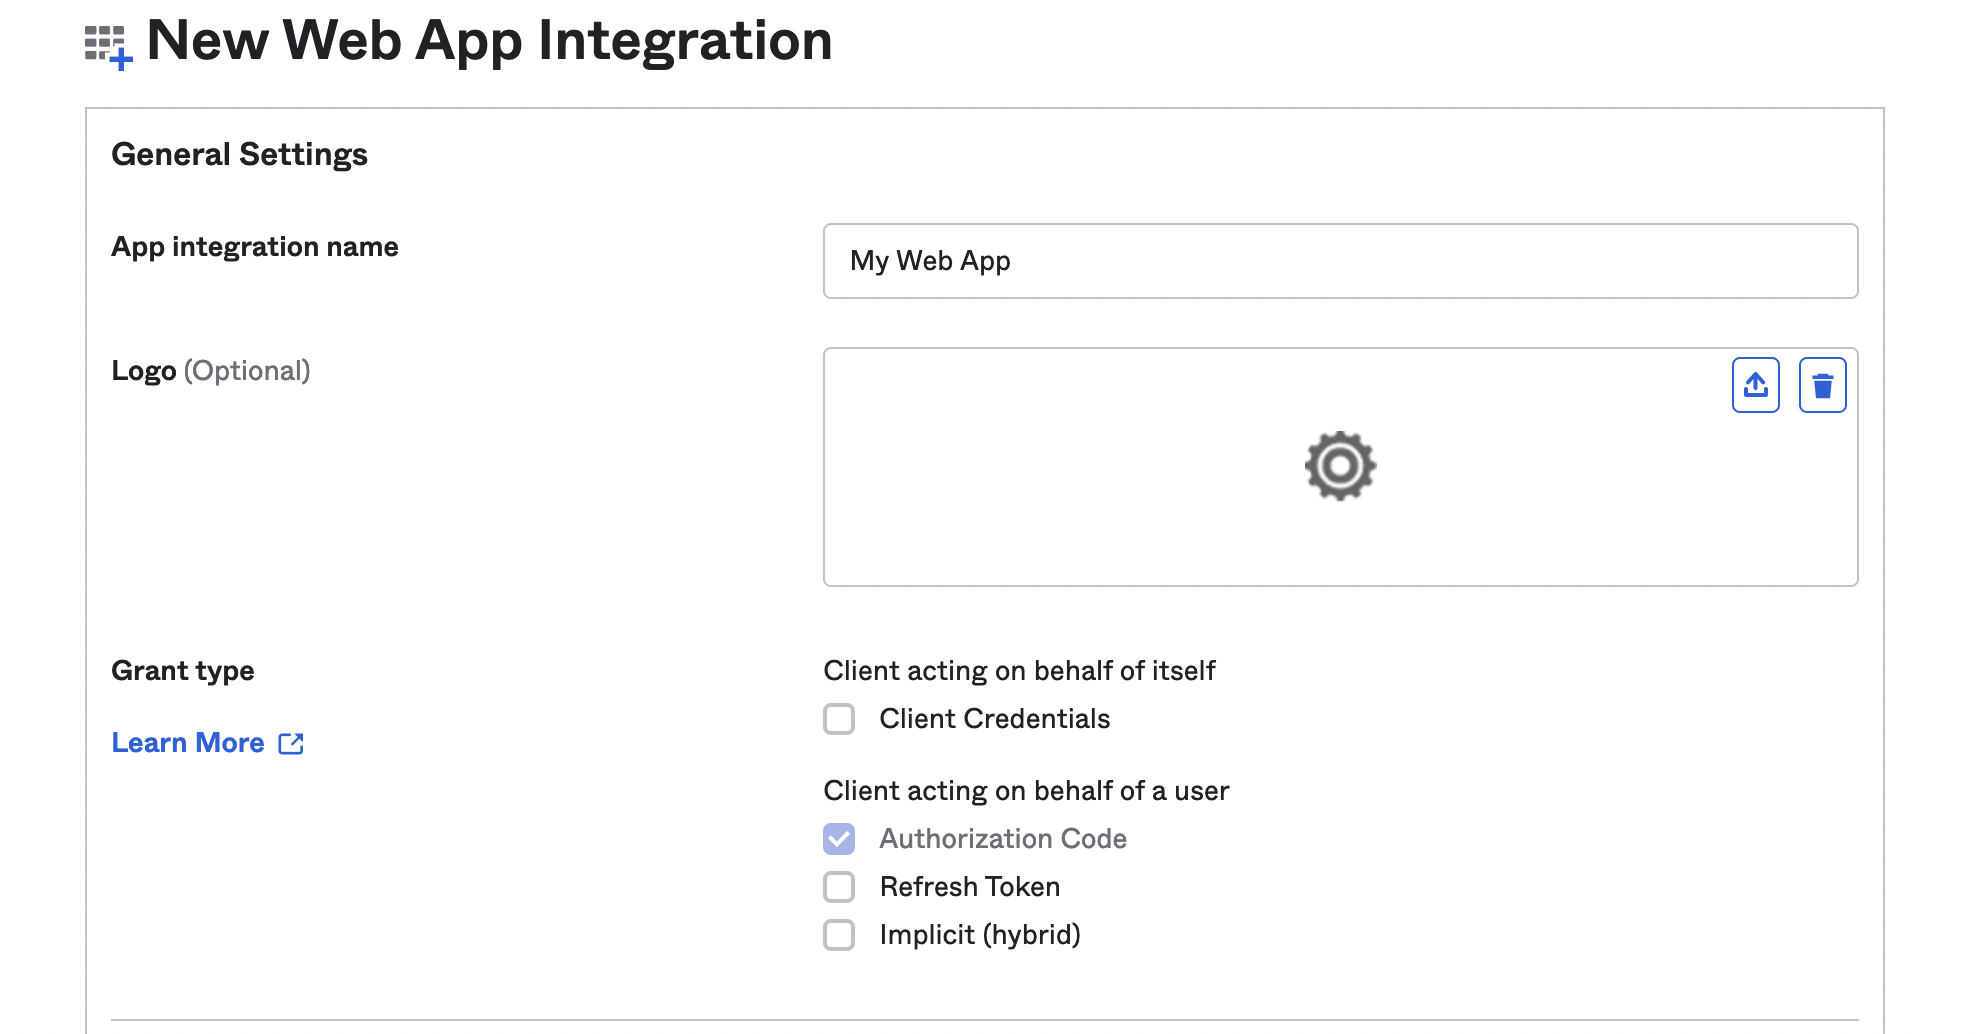Image resolution: width=1978 pixels, height=1034 pixels.
Task: Click the external link icon beside Learn More
Action: click(x=291, y=743)
